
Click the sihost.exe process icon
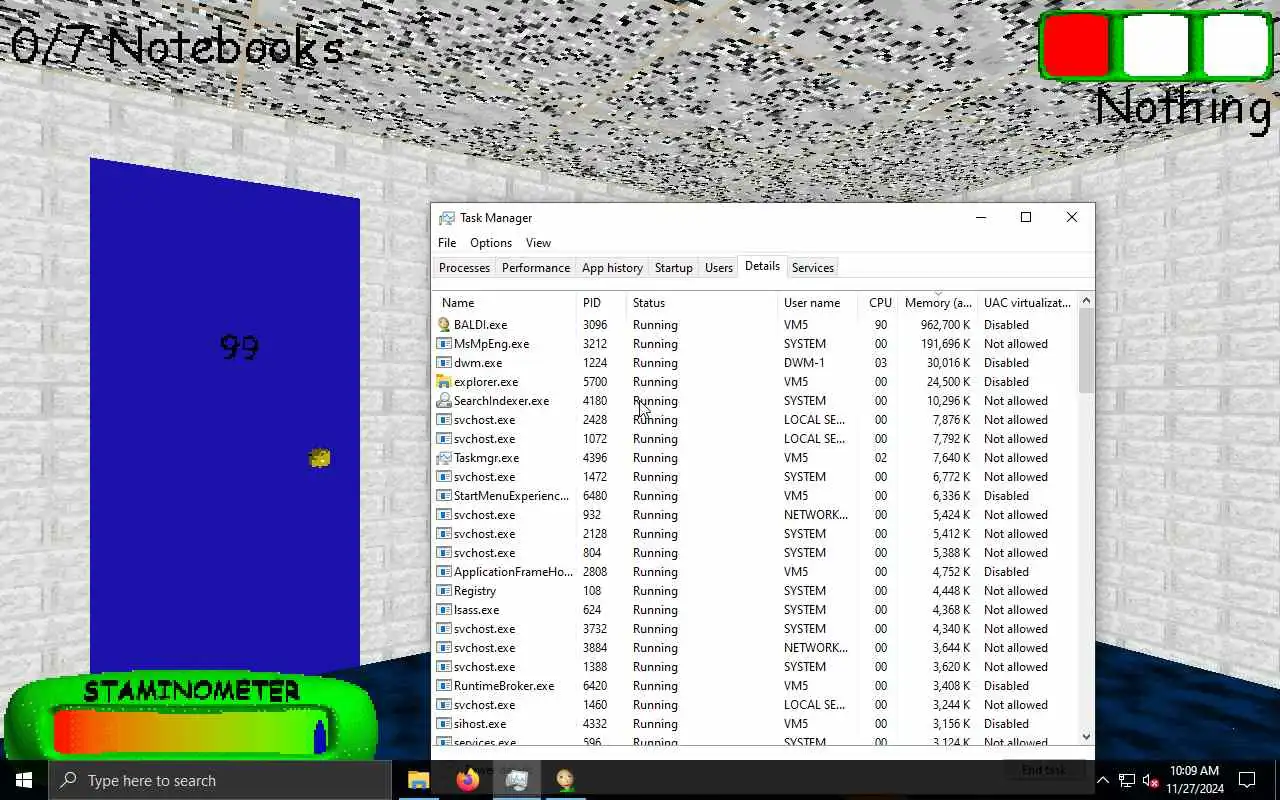[x=444, y=724]
